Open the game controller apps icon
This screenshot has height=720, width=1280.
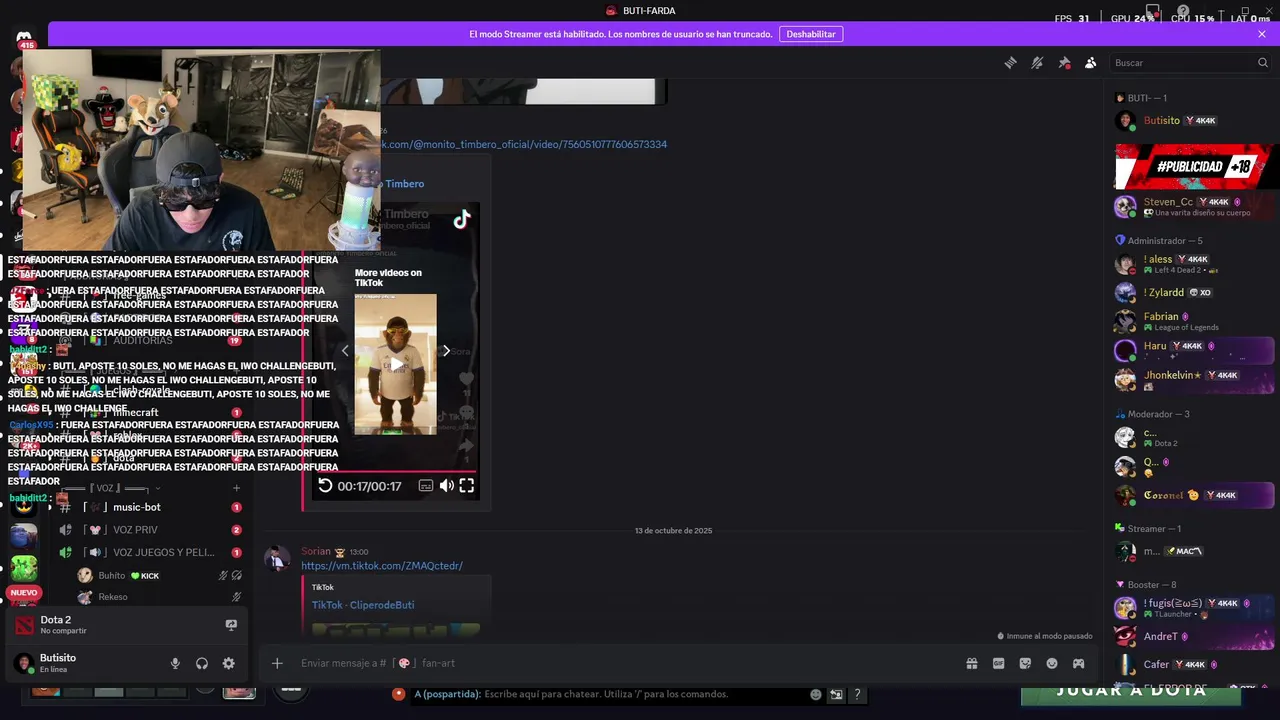1079,663
